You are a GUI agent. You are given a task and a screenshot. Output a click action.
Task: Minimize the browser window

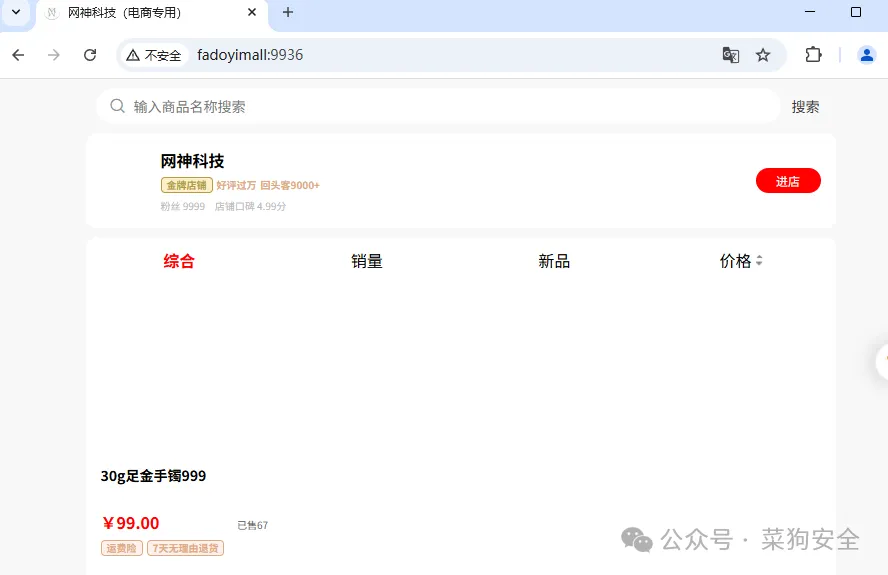coord(810,12)
